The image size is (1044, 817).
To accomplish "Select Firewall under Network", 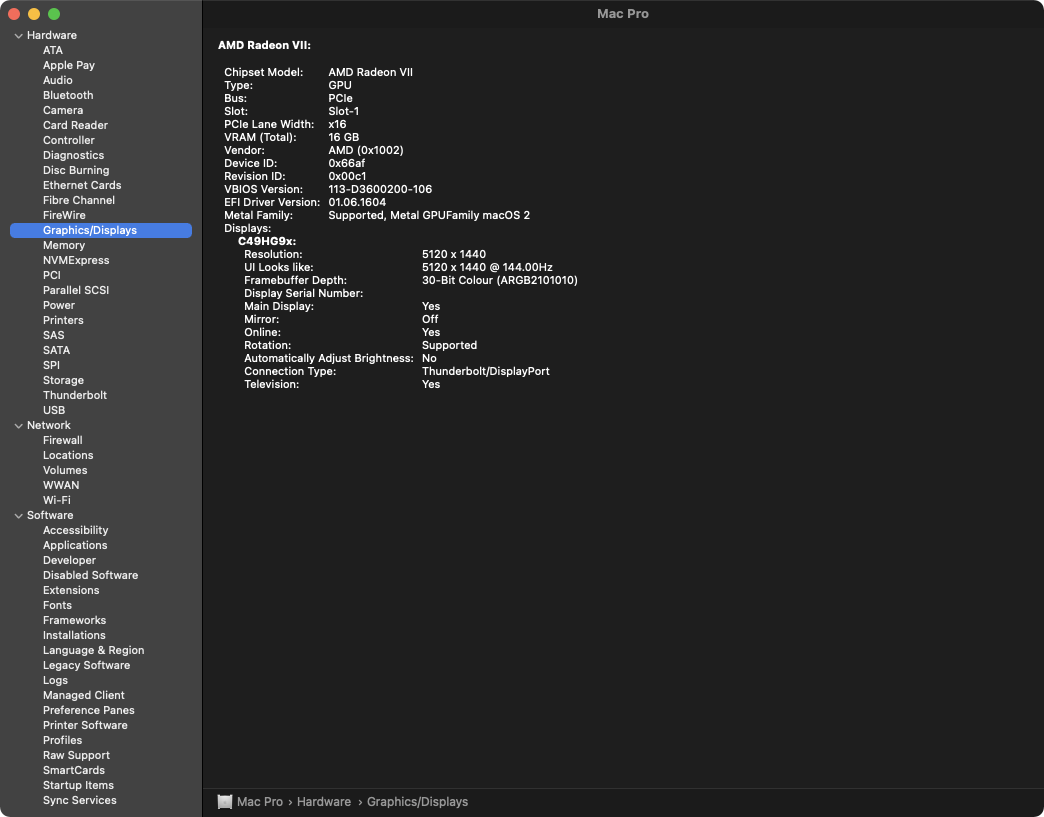I will coord(63,440).
